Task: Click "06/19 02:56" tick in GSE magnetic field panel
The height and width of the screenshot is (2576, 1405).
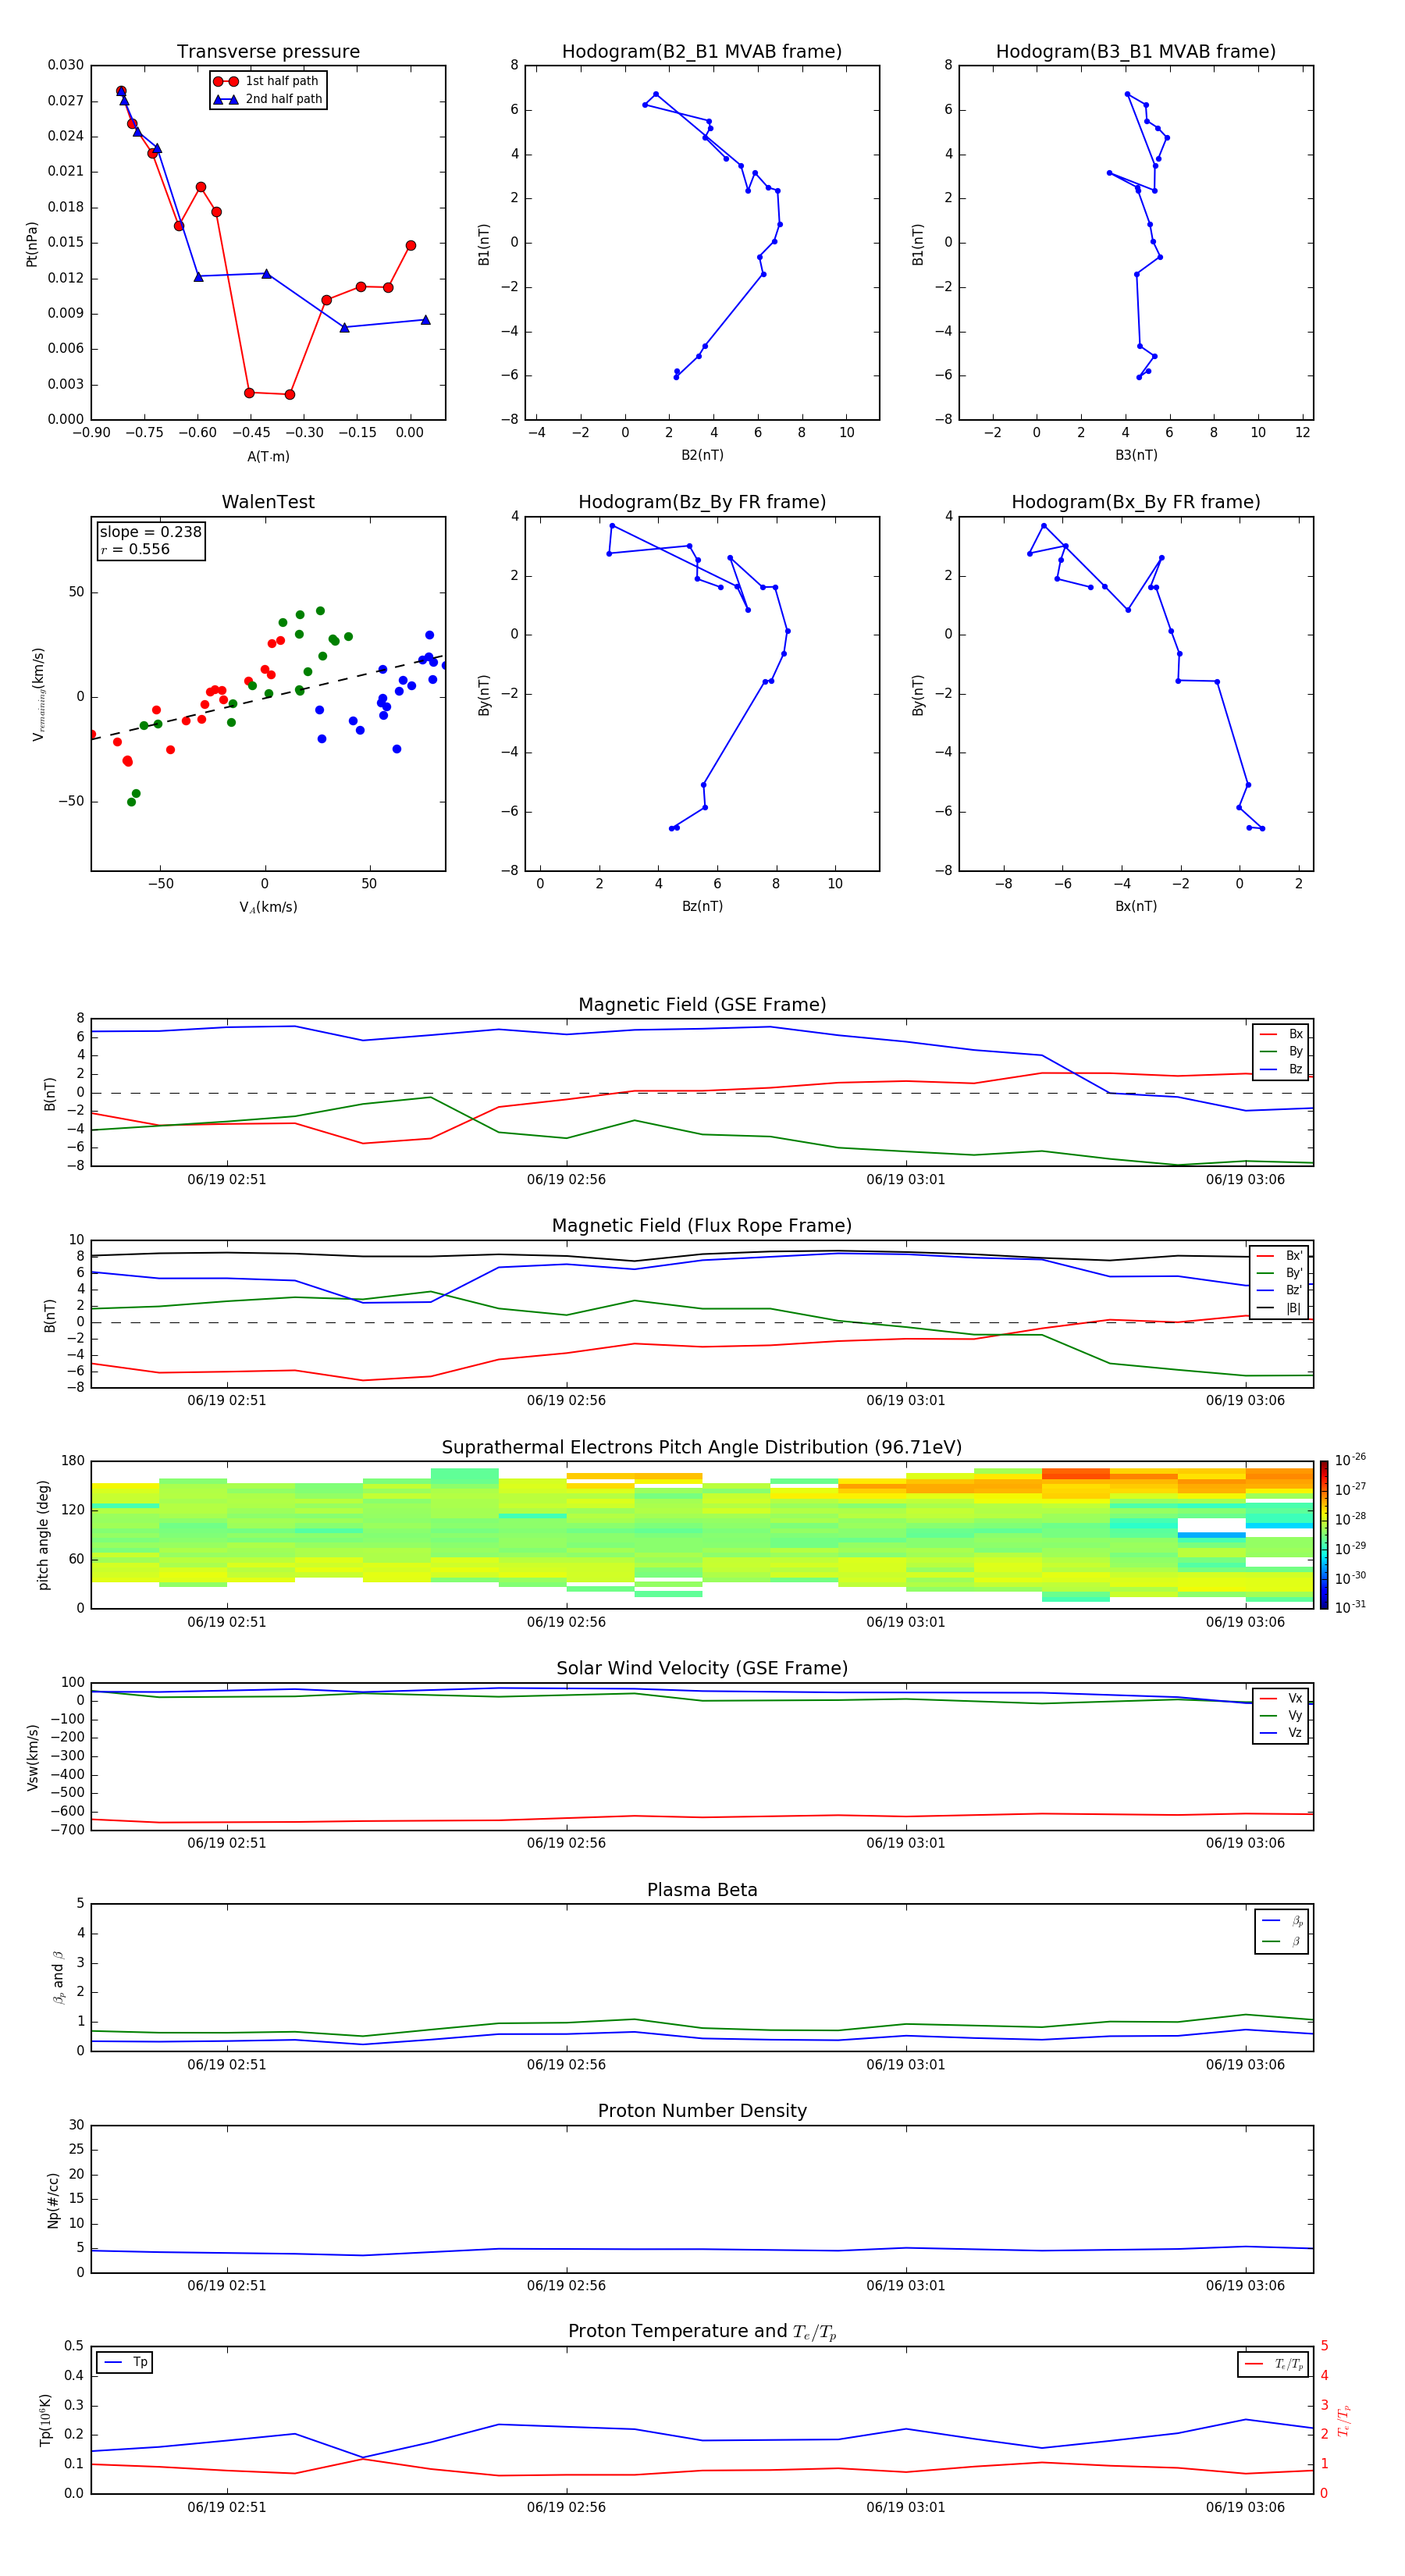Action: pos(566,1179)
